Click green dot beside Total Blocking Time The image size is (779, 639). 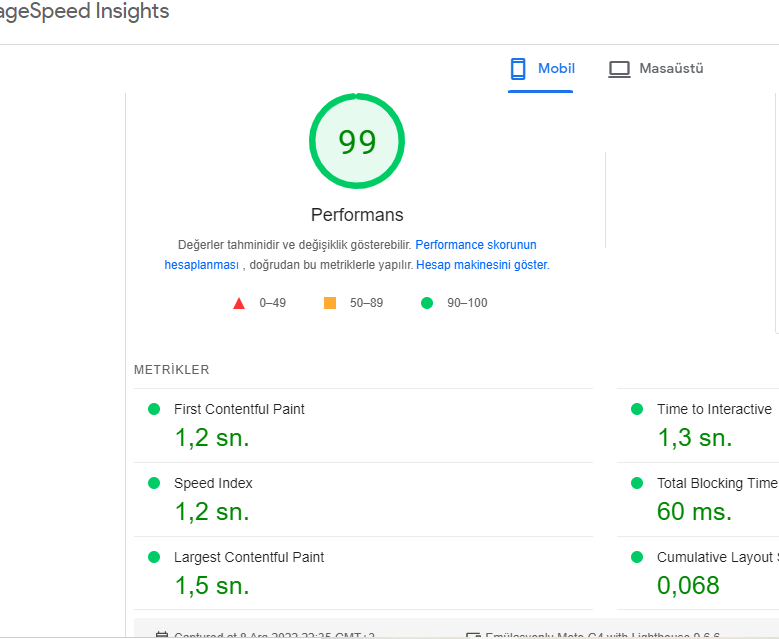click(x=637, y=483)
